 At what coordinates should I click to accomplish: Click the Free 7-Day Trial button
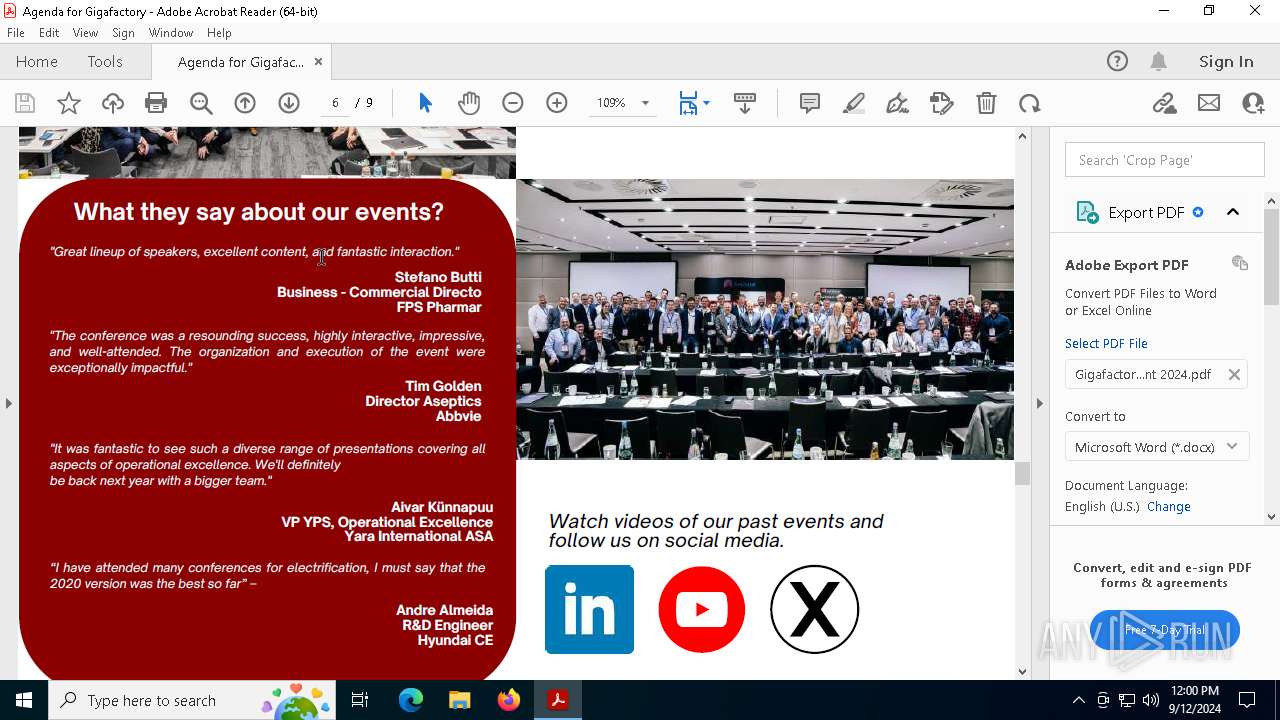coord(1164,630)
